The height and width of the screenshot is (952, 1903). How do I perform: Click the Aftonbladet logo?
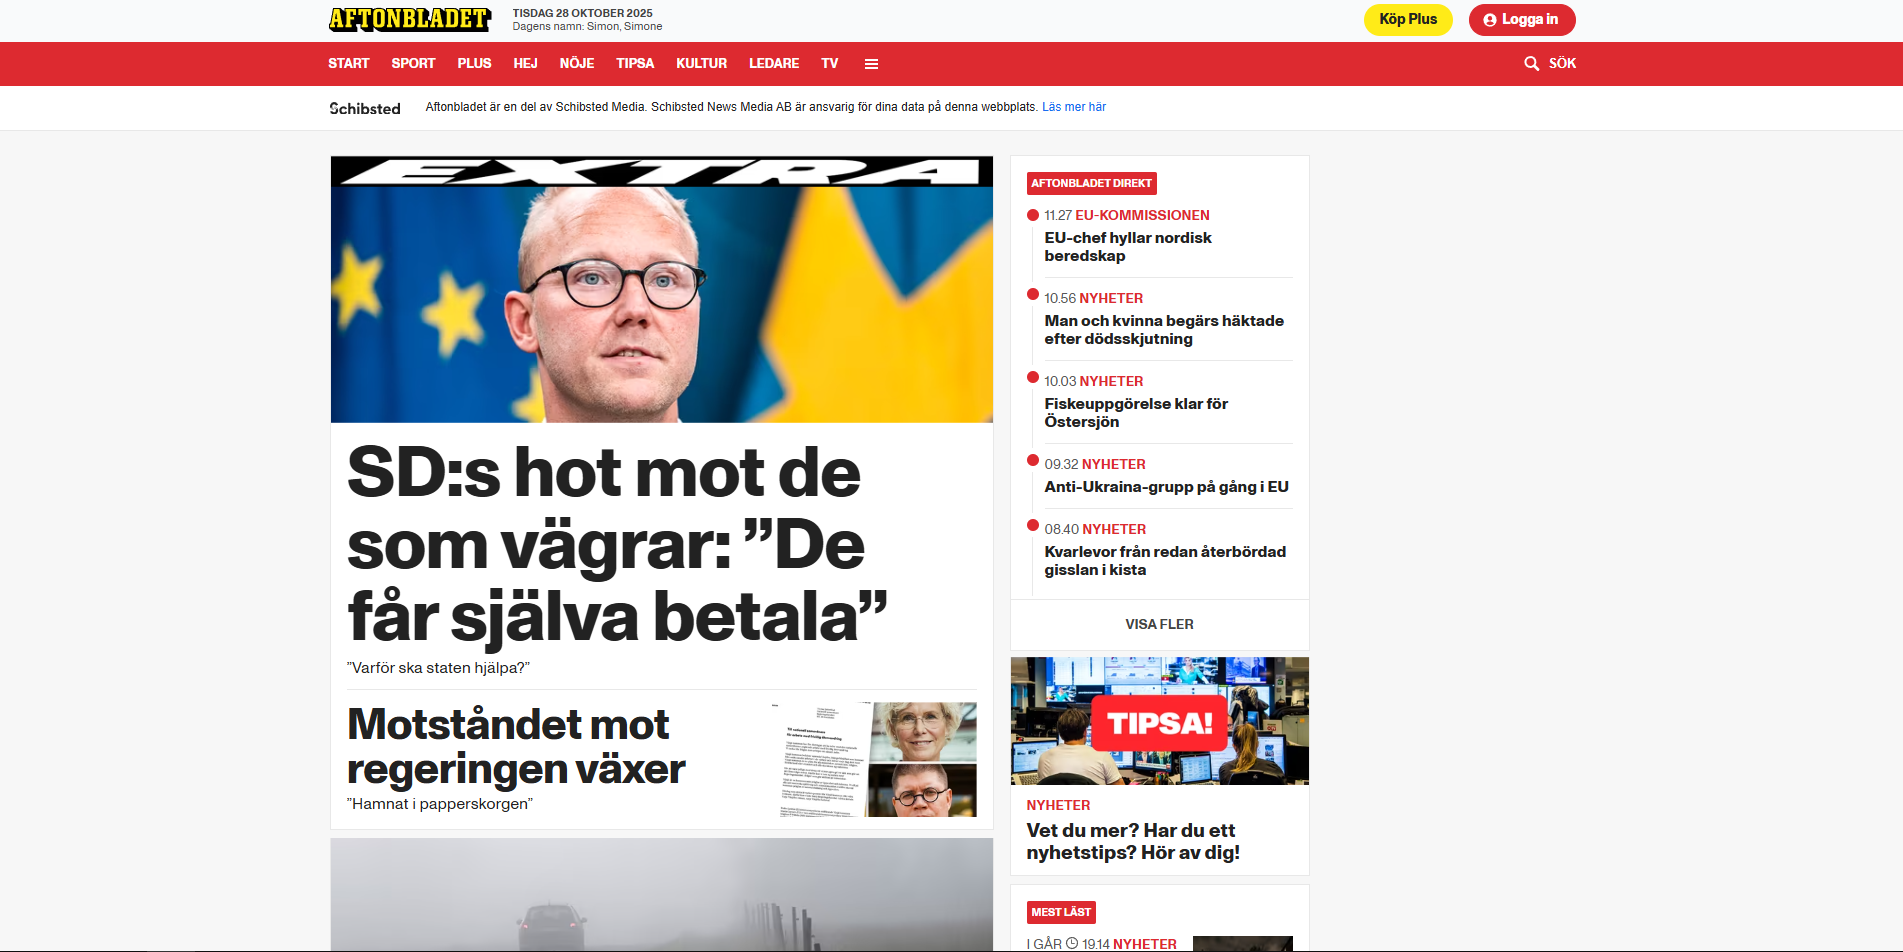[x=410, y=20]
